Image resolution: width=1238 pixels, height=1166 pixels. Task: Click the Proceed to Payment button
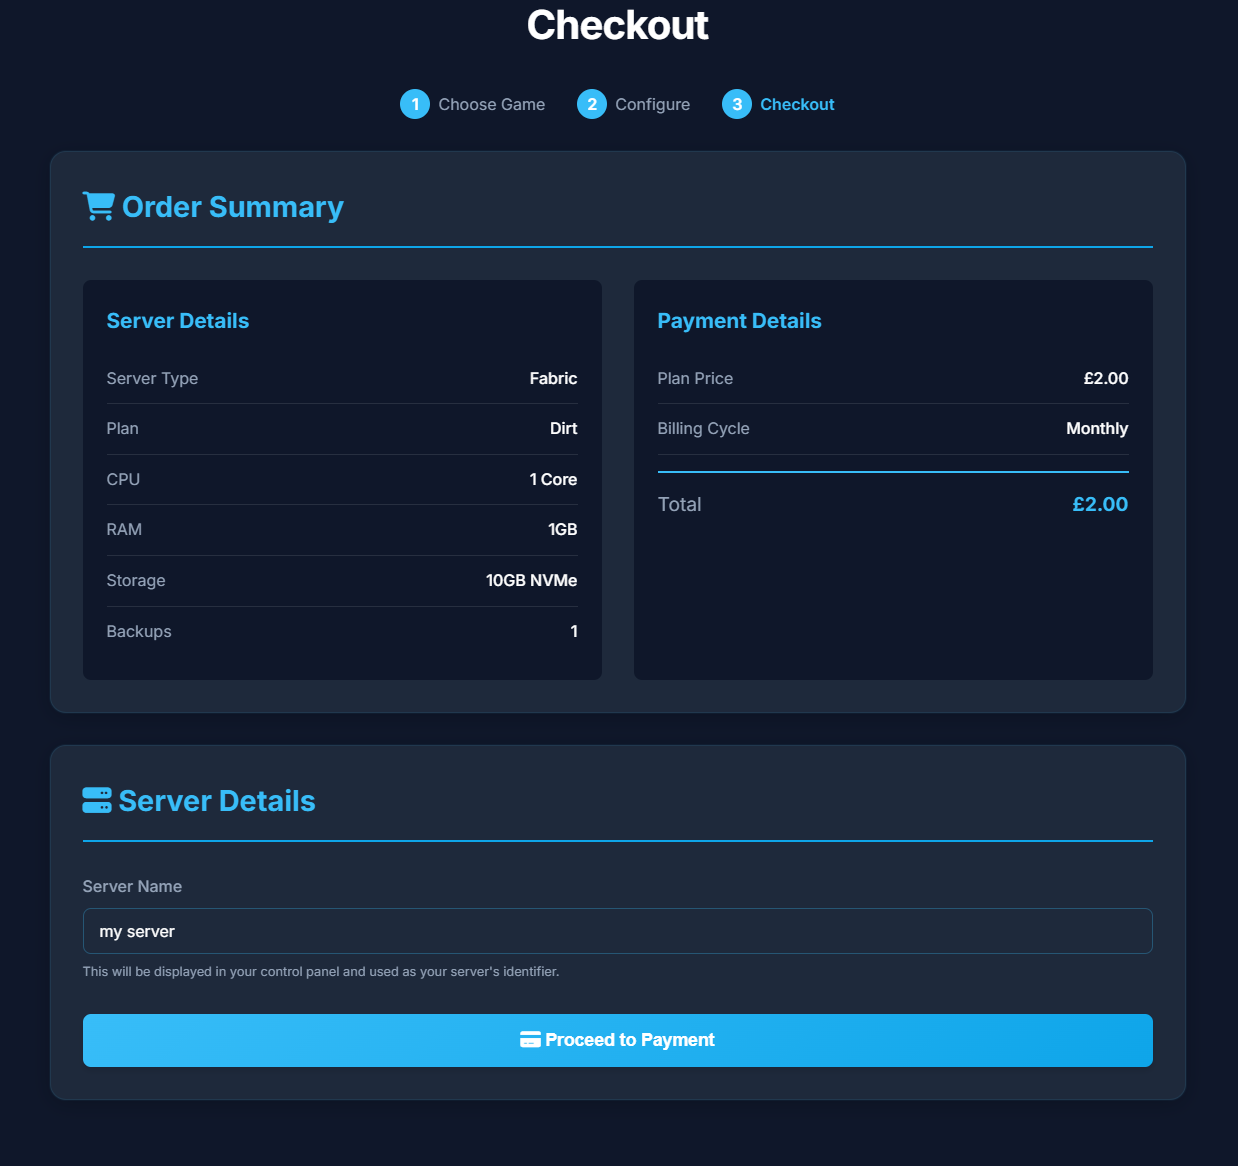pos(617,1040)
